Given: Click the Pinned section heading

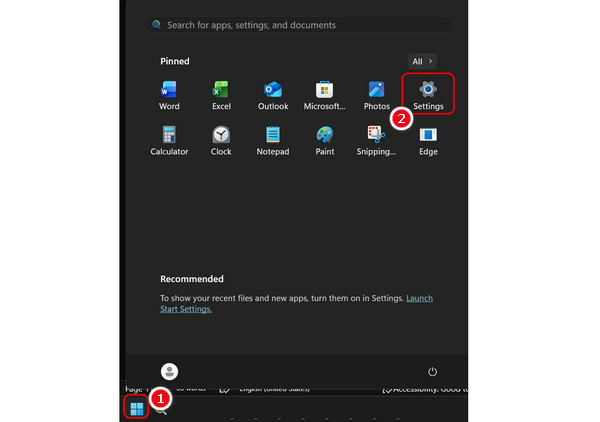Looking at the screenshot, I should (175, 61).
